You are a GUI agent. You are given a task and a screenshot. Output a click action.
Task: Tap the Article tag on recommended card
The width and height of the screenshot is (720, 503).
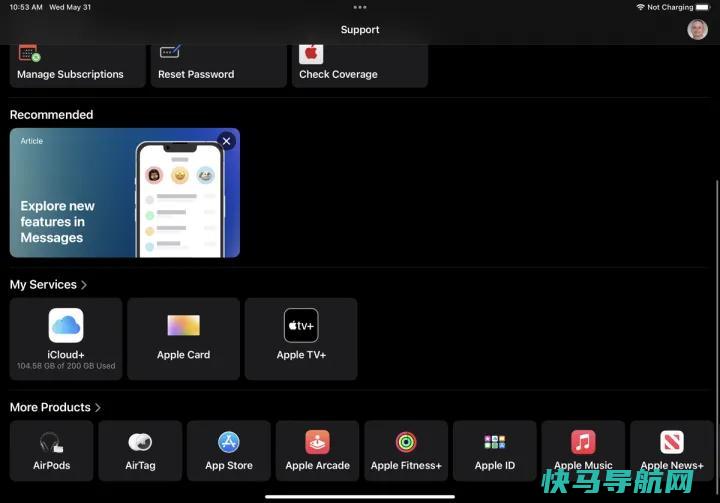[32, 141]
